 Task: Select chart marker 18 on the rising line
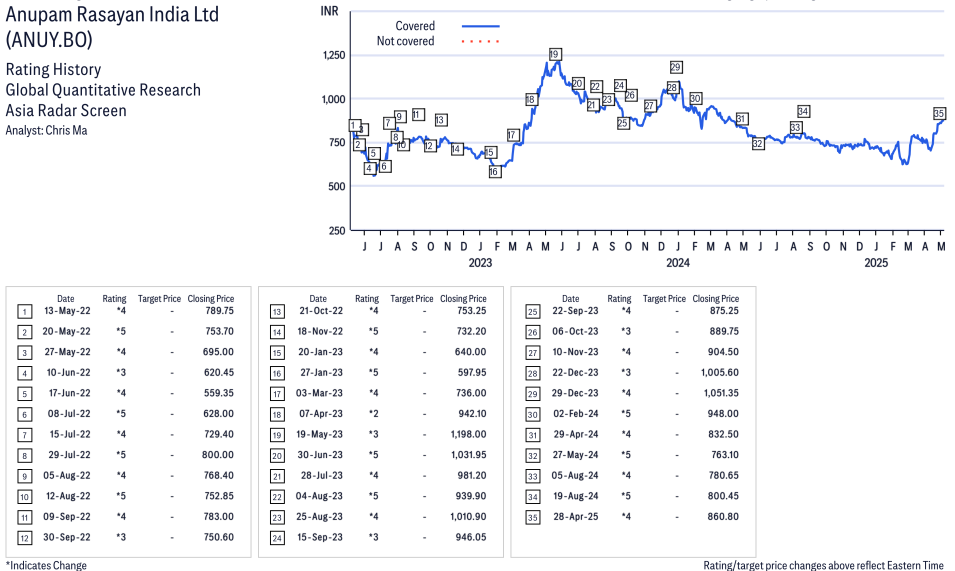coord(531,99)
